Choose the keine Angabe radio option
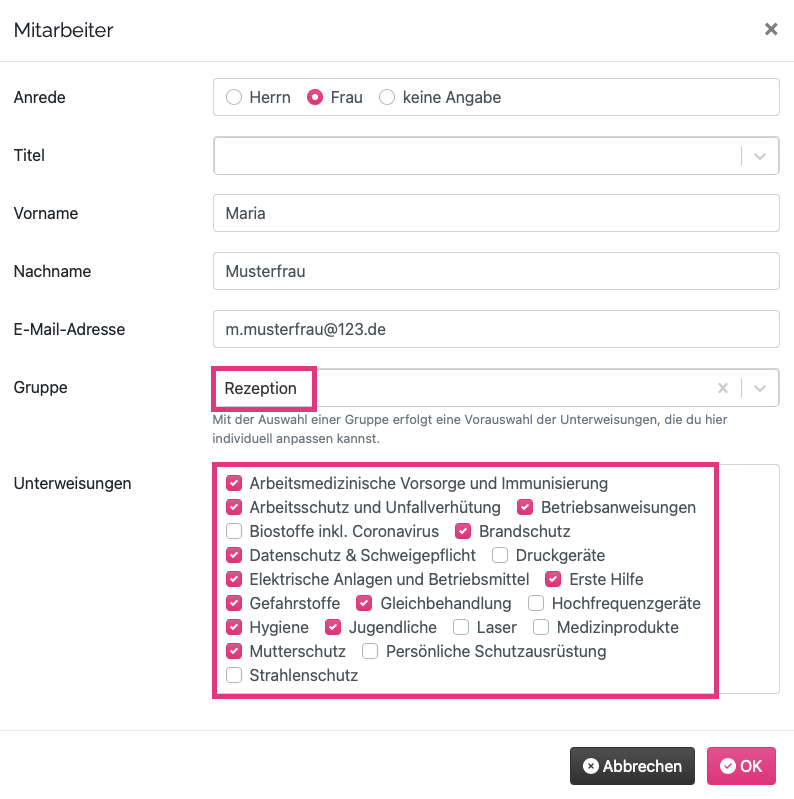The image size is (794, 799). [x=387, y=97]
